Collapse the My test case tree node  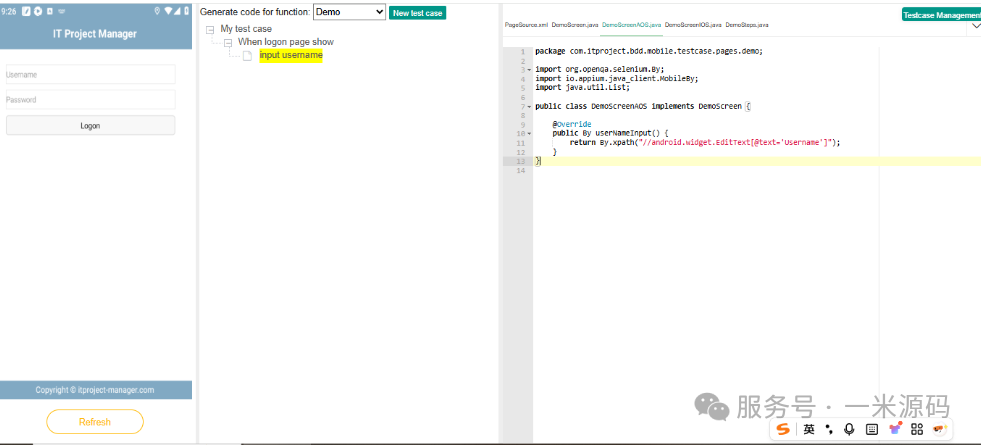(x=210, y=29)
